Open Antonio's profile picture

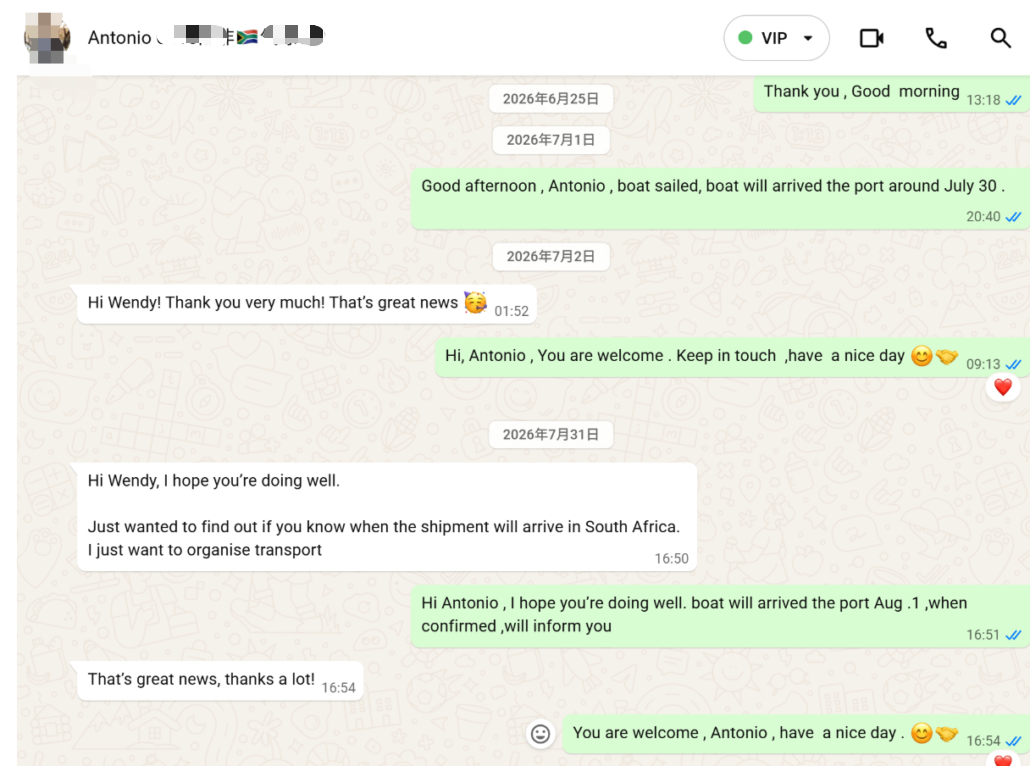[47, 38]
